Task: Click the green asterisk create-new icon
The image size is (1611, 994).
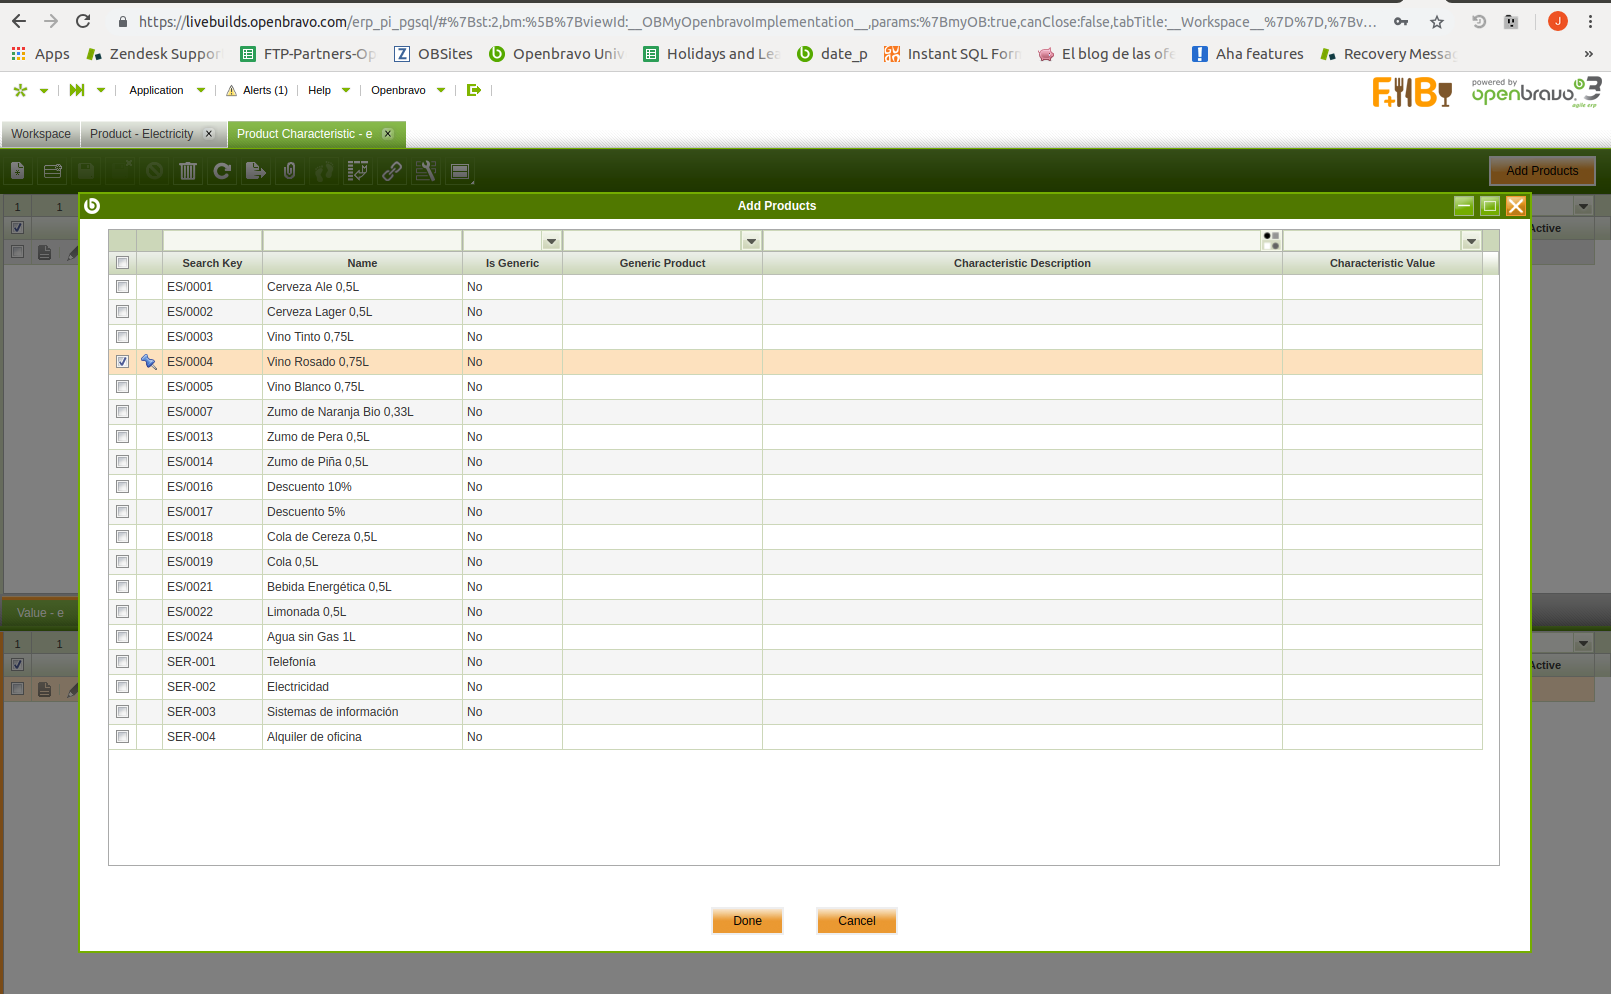Action: point(20,90)
